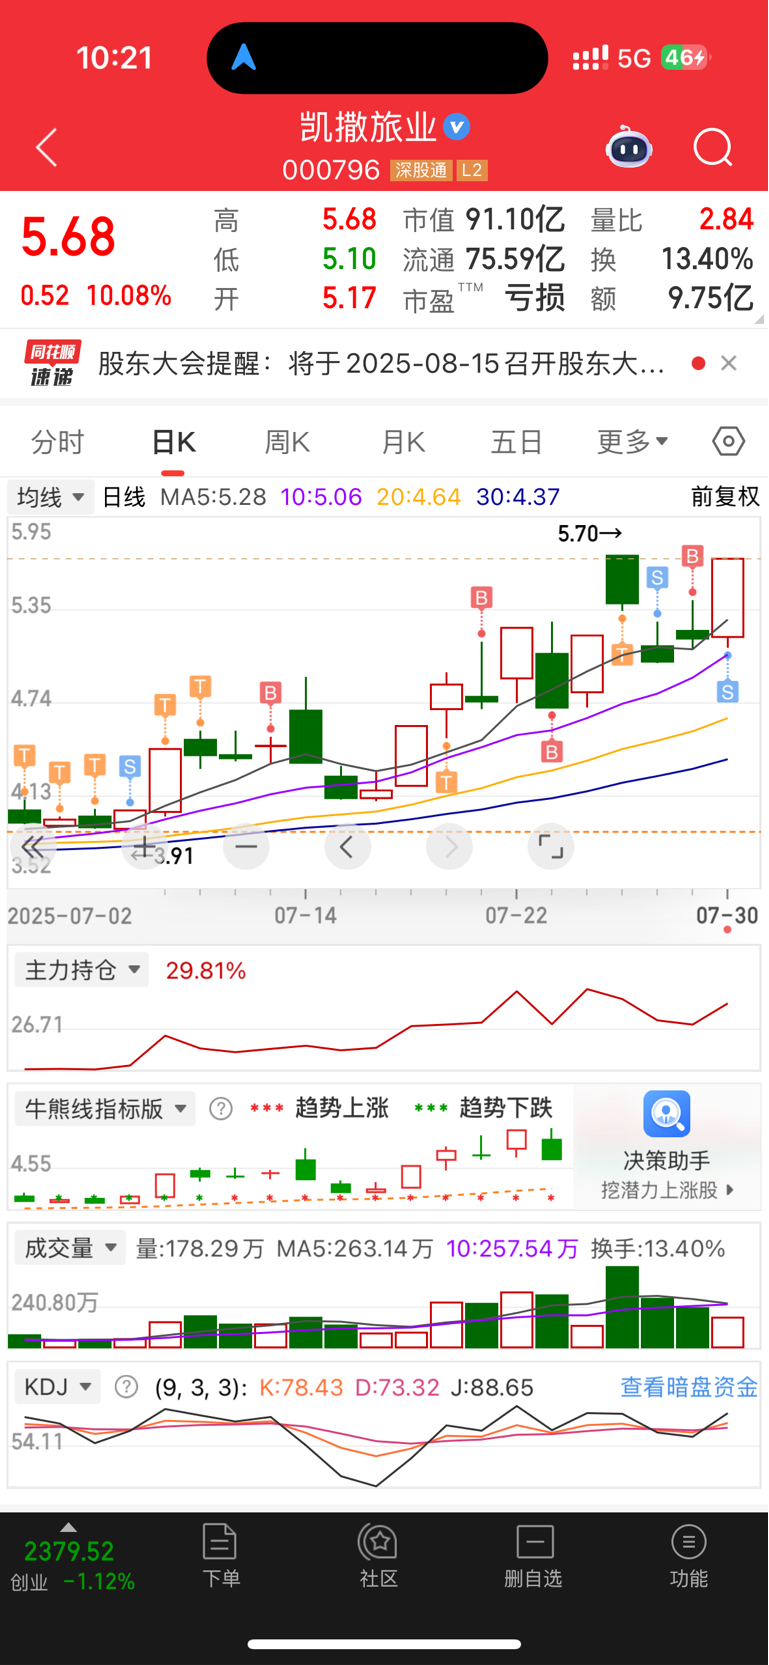Toggle 前复权 adjustment mode

pyautogui.click(x=725, y=497)
